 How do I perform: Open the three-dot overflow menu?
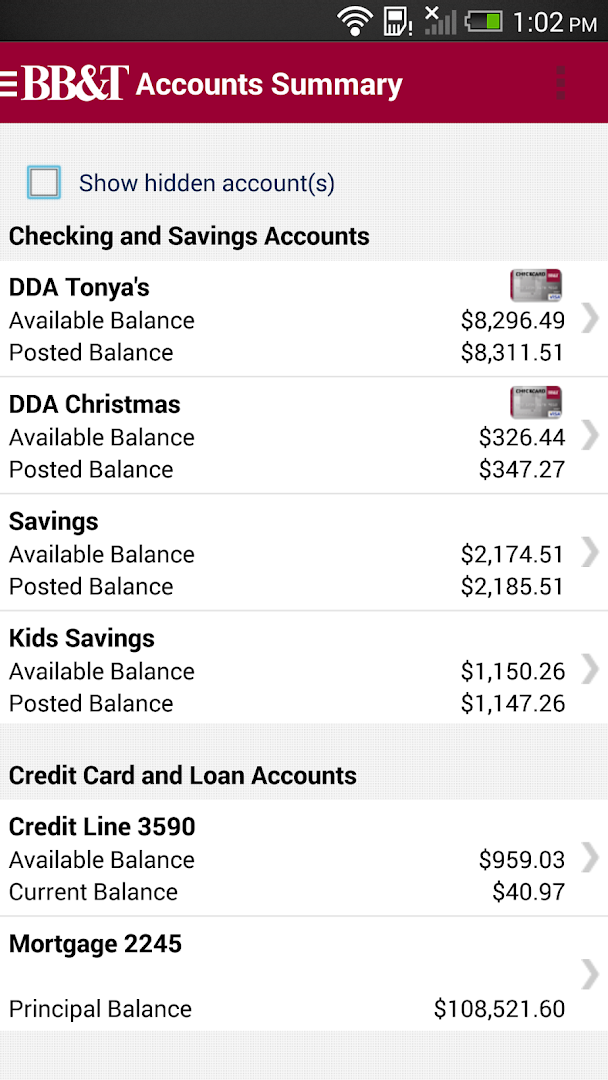tap(561, 83)
